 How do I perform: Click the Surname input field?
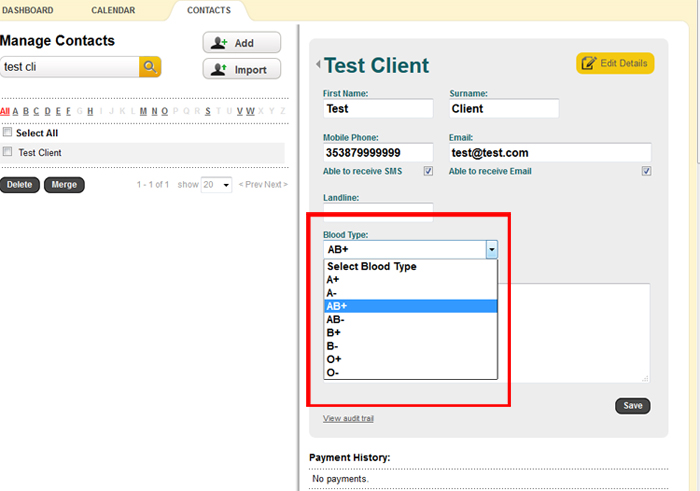click(x=504, y=108)
